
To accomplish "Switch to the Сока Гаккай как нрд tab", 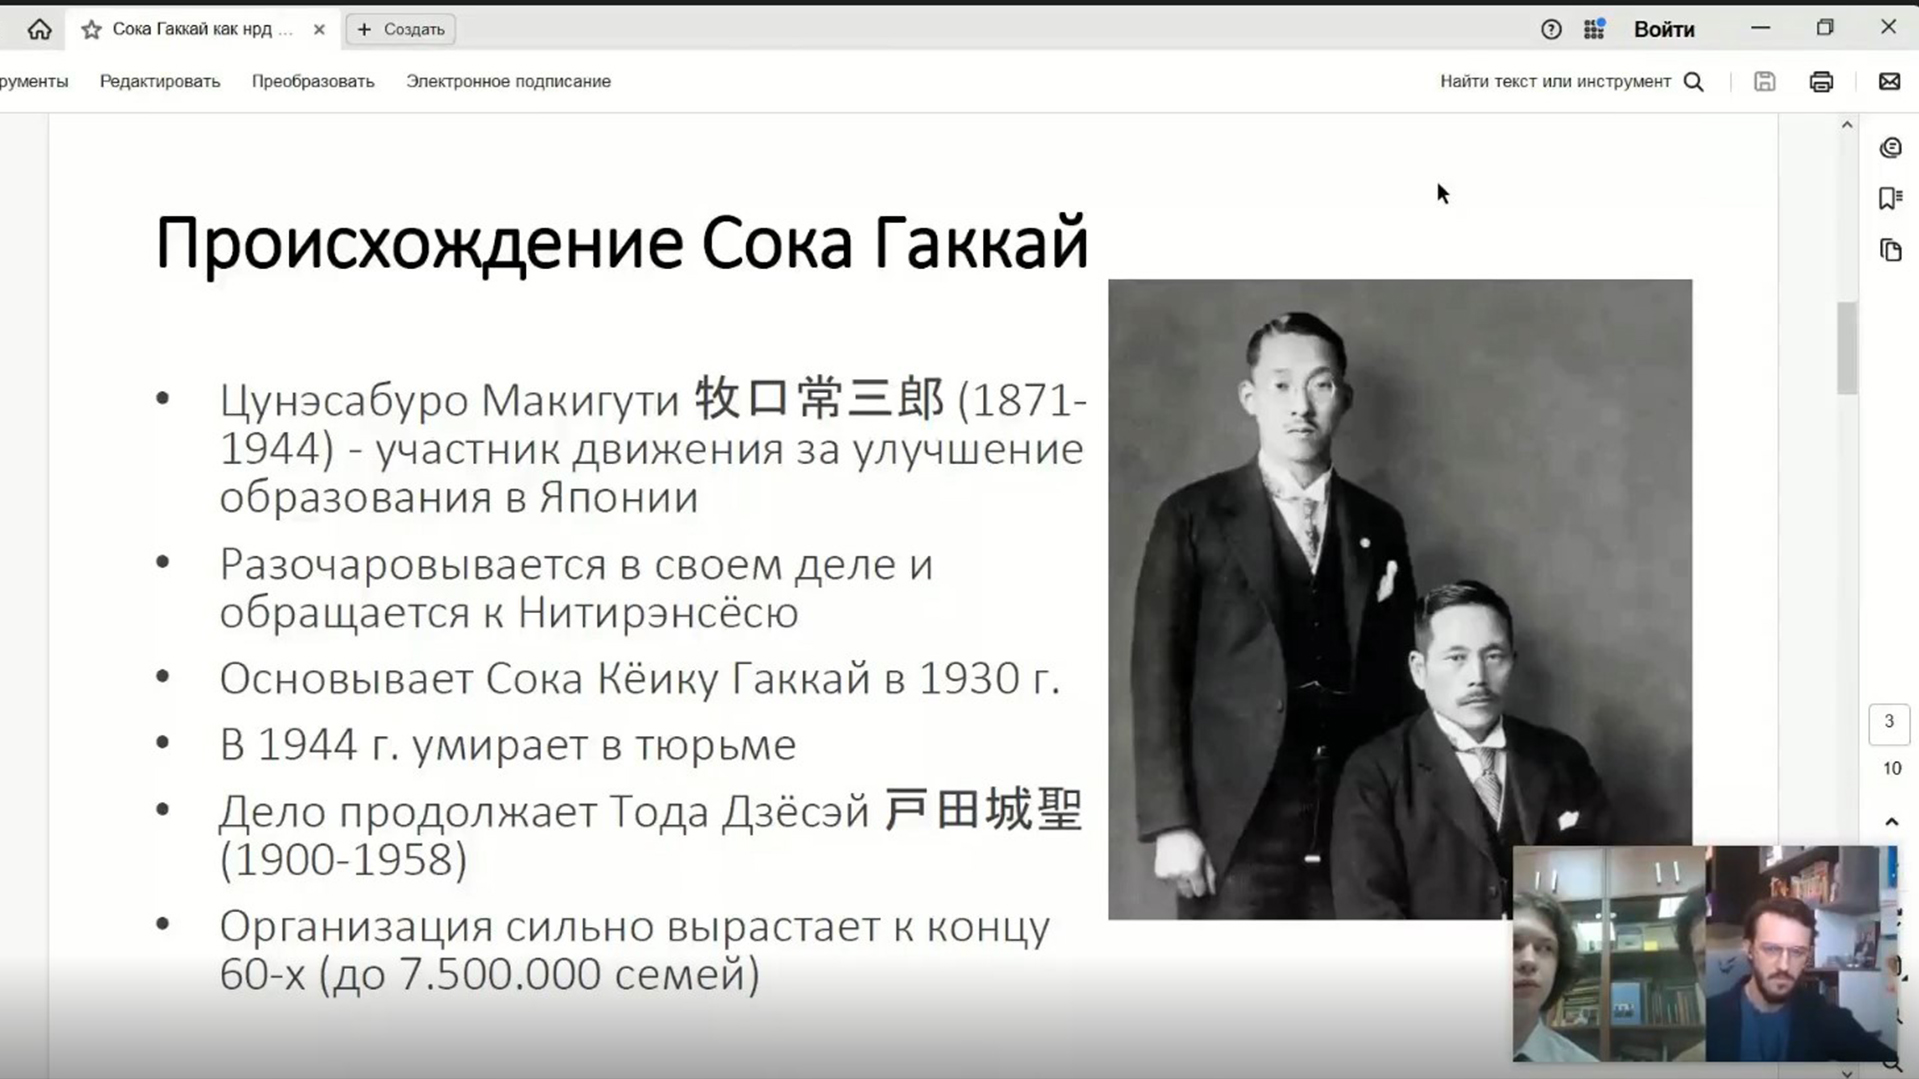I will point(202,29).
